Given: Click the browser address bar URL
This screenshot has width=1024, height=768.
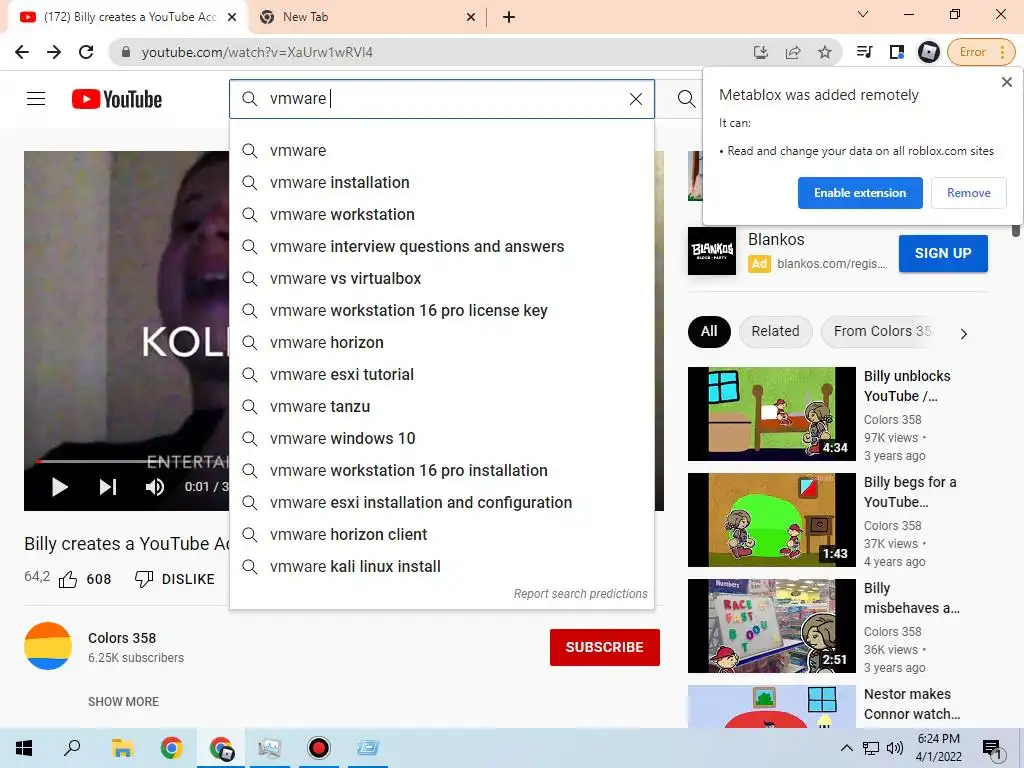Looking at the screenshot, I should (x=257, y=52).
